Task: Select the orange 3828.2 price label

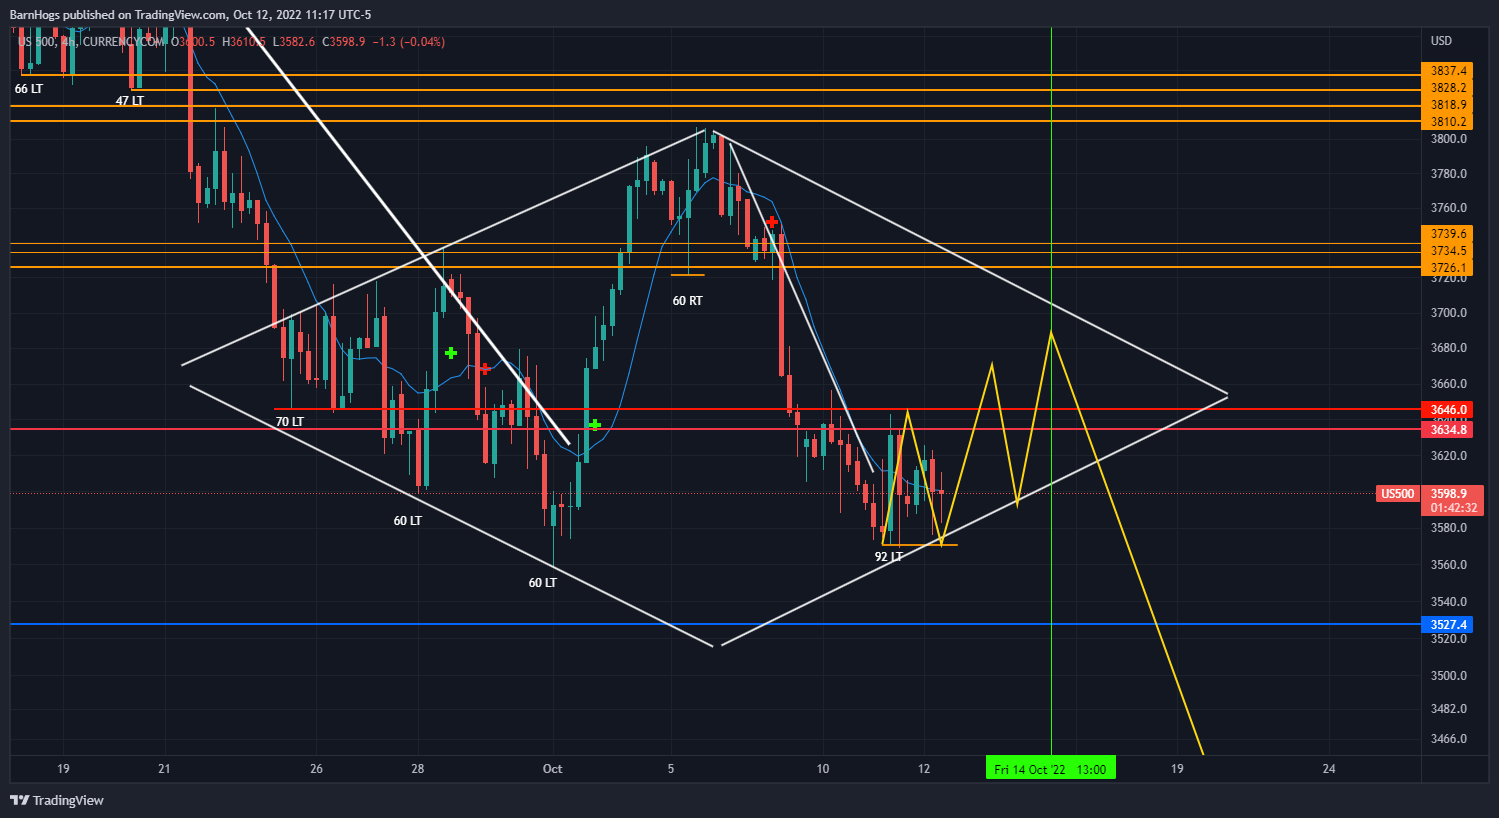Action: tap(1448, 88)
